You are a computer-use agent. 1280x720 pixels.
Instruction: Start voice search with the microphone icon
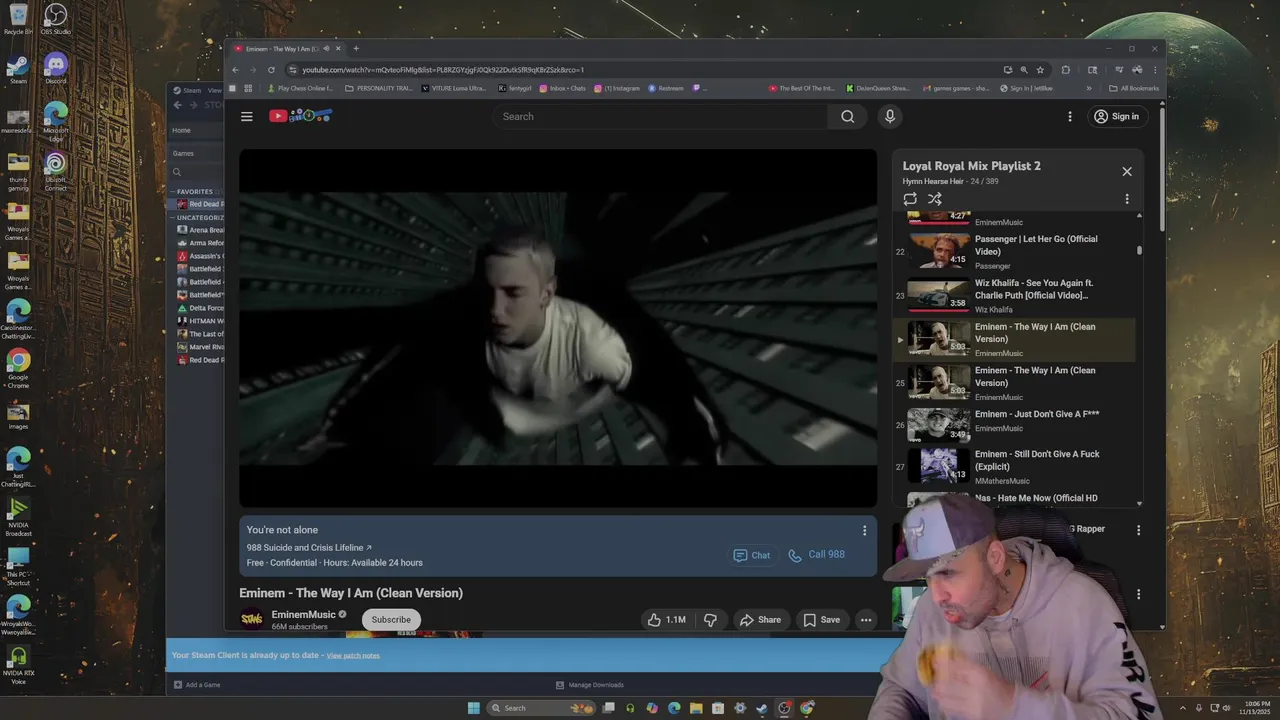tap(890, 116)
